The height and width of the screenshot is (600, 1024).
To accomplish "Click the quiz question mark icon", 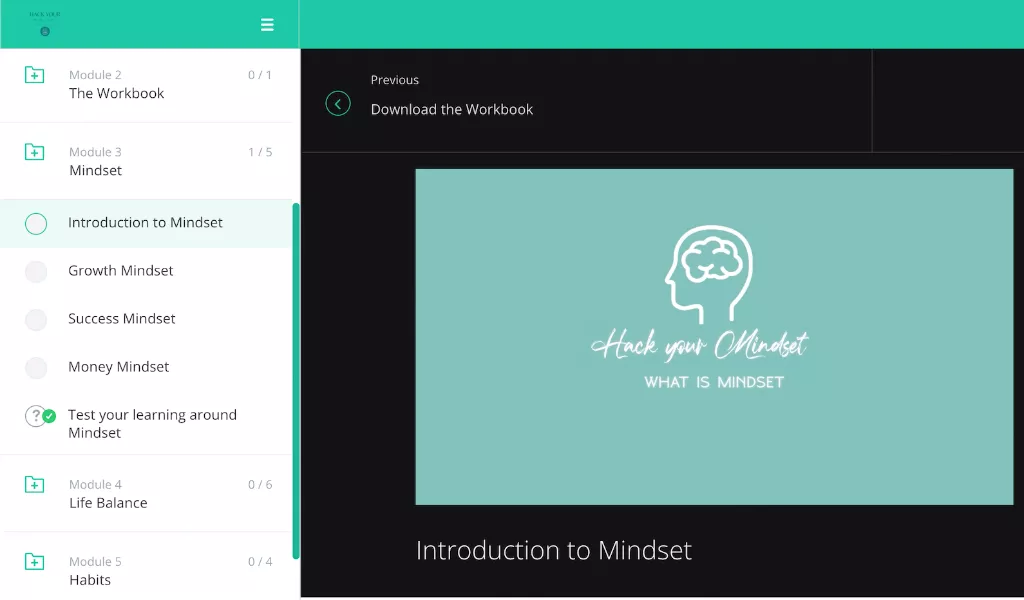I will click(x=36, y=416).
